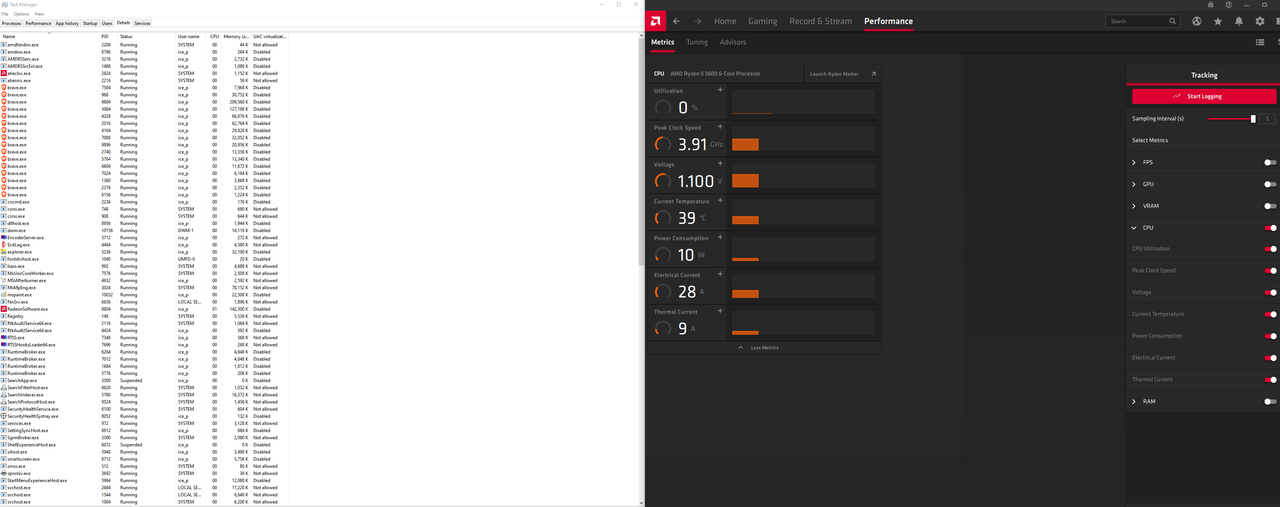Expand the FPS metrics group
The image size is (1280, 507).
pyautogui.click(x=1134, y=162)
